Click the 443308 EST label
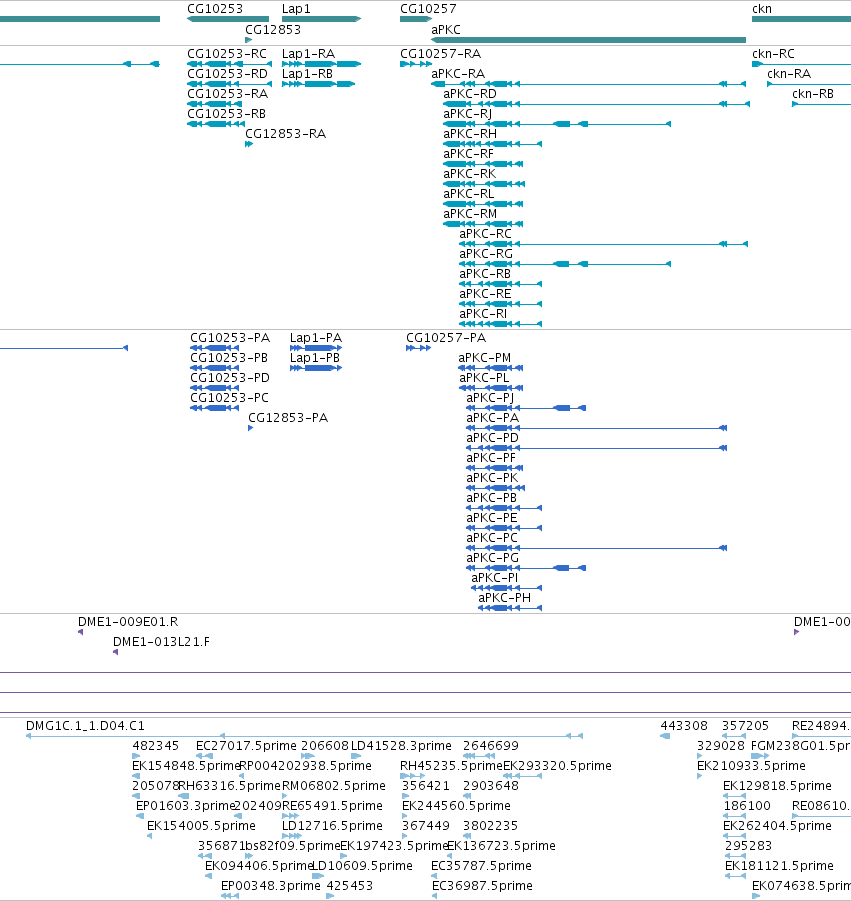The image size is (851, 901). click(x=684, y=726)
